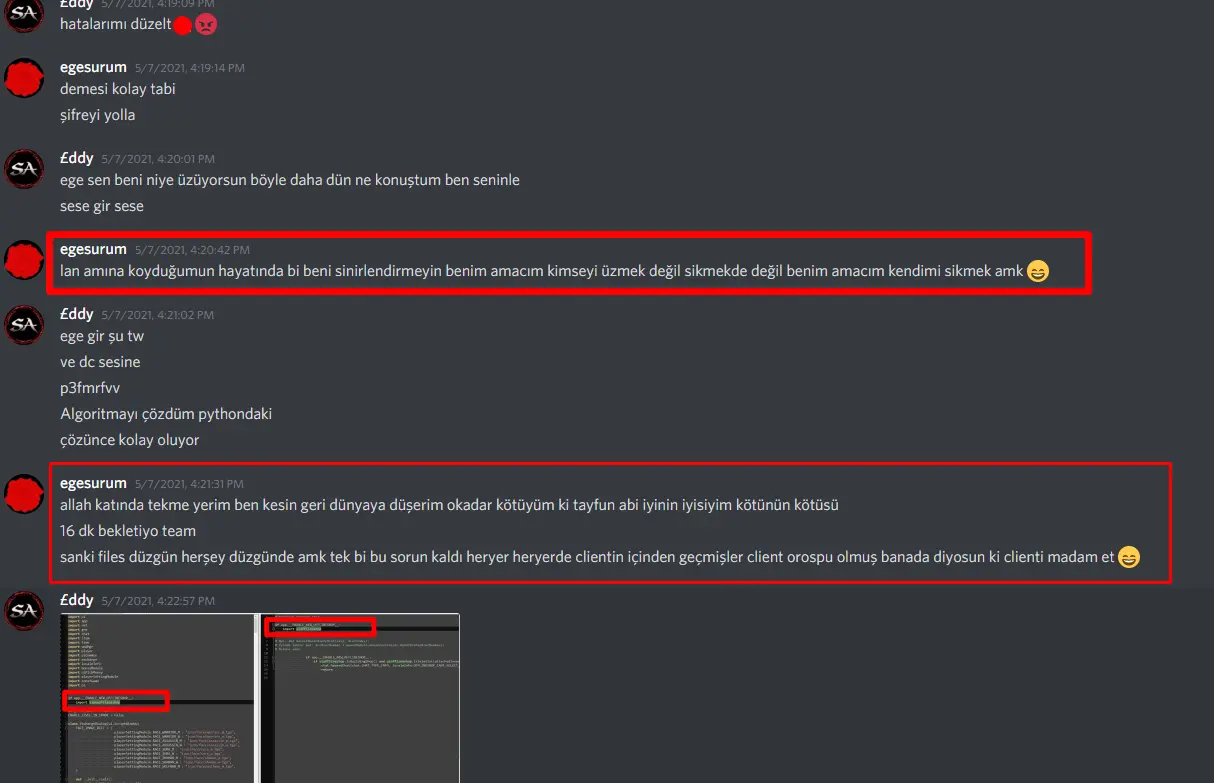Click £ddy's avatar at 4:21:02 message
This screenshot has width=1214, height=783.
[24, 325]
